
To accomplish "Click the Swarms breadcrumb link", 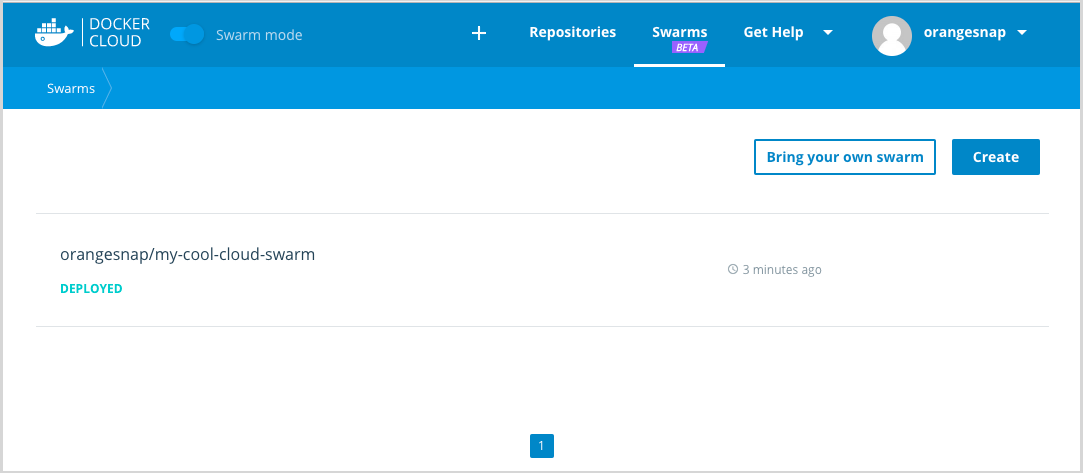I will tap(71, 88).
